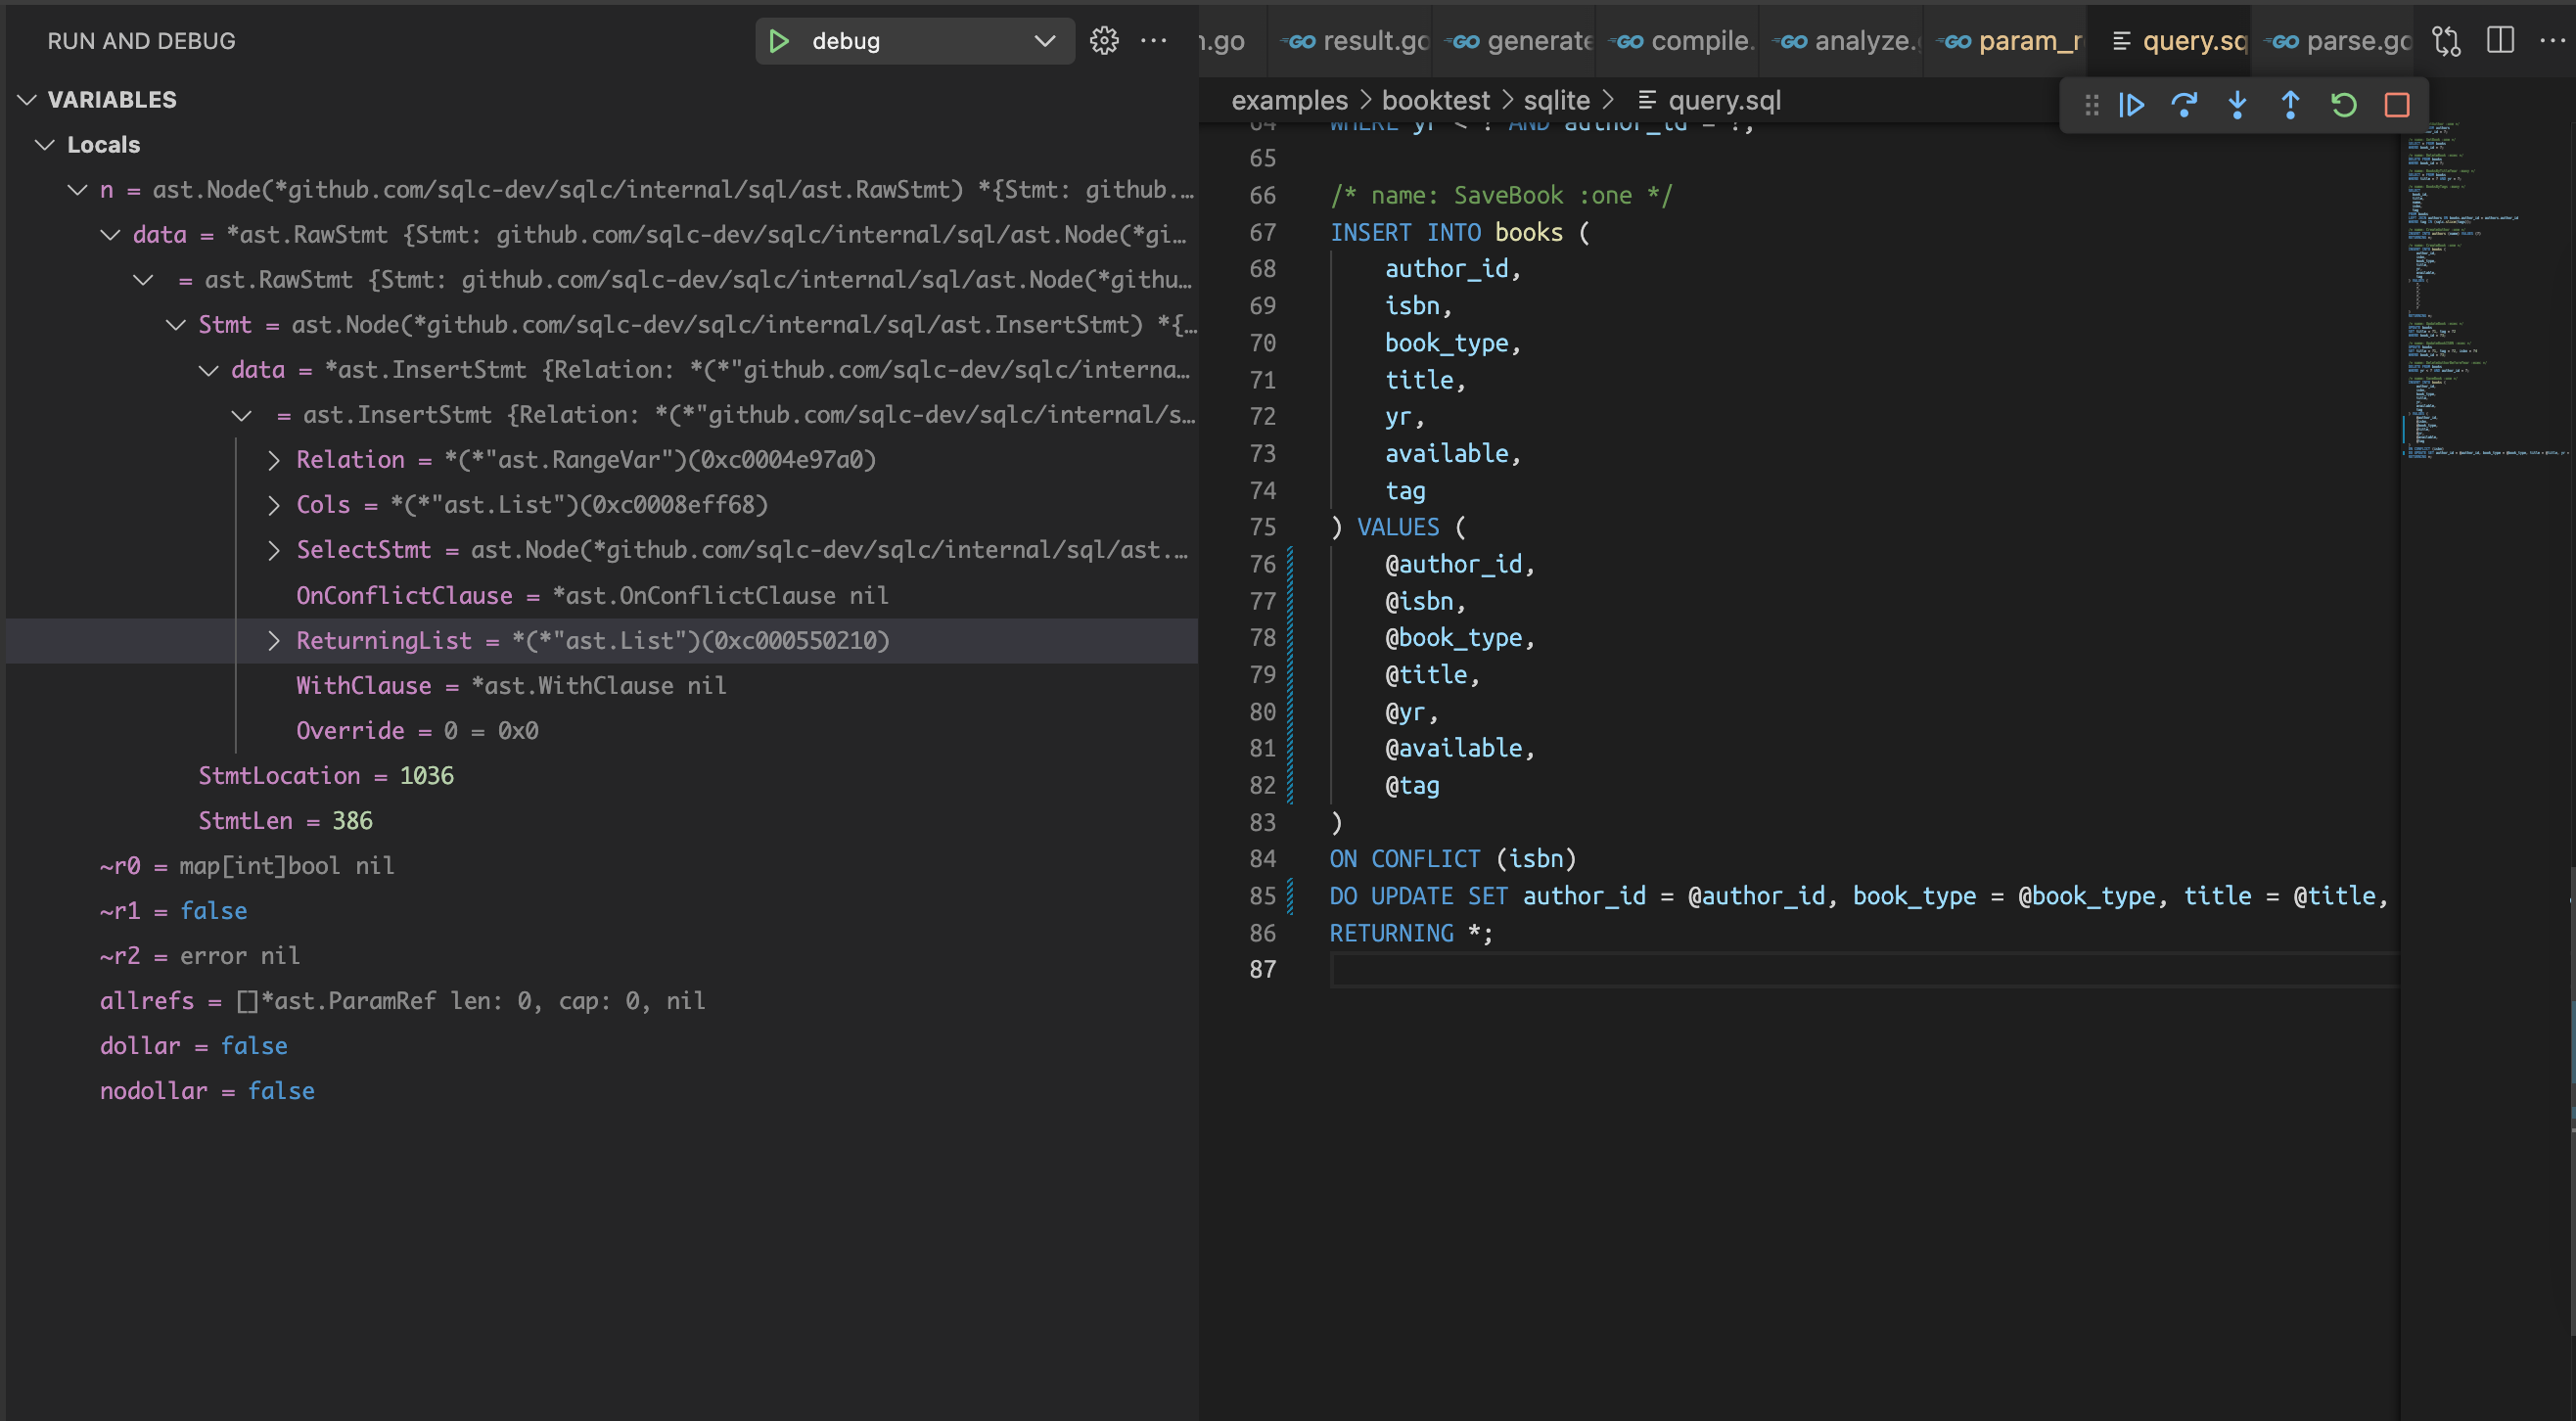Click the 'name: SaveBook :one' comment
The image size is (2576, 1421).
[1500, 196]
